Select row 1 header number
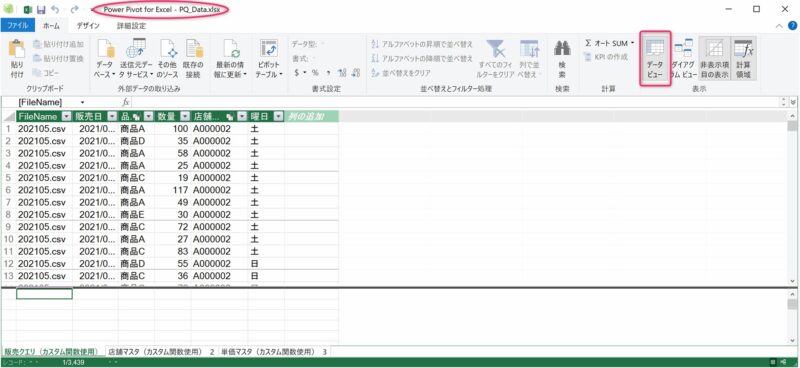This screenshot has height=368, width=800. [8, 129]
